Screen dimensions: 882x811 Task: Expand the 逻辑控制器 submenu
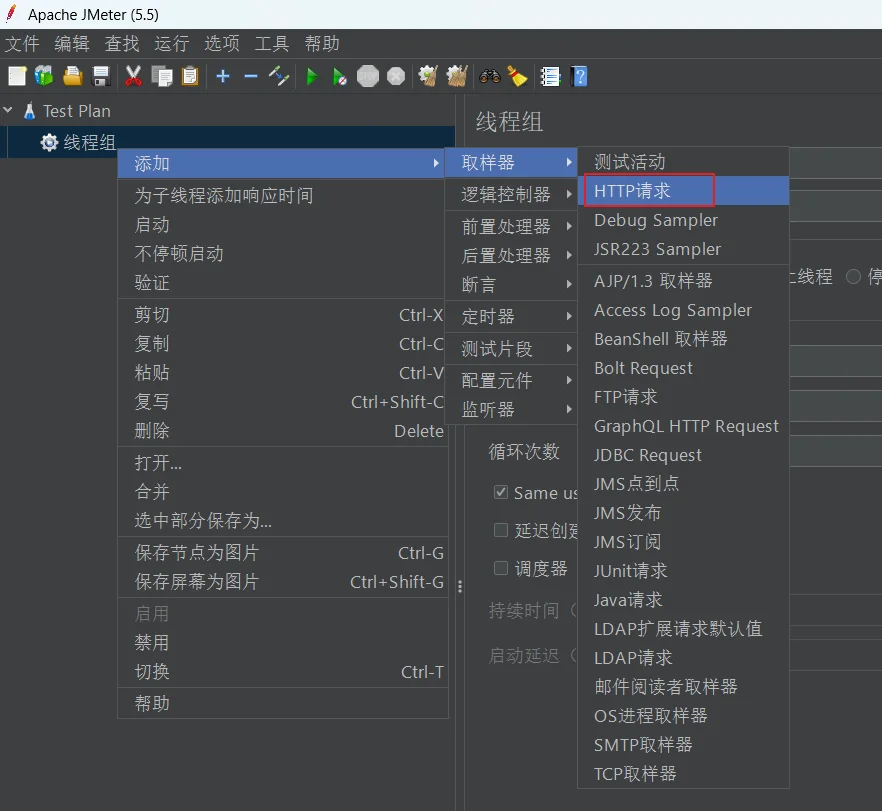(511, 195)
